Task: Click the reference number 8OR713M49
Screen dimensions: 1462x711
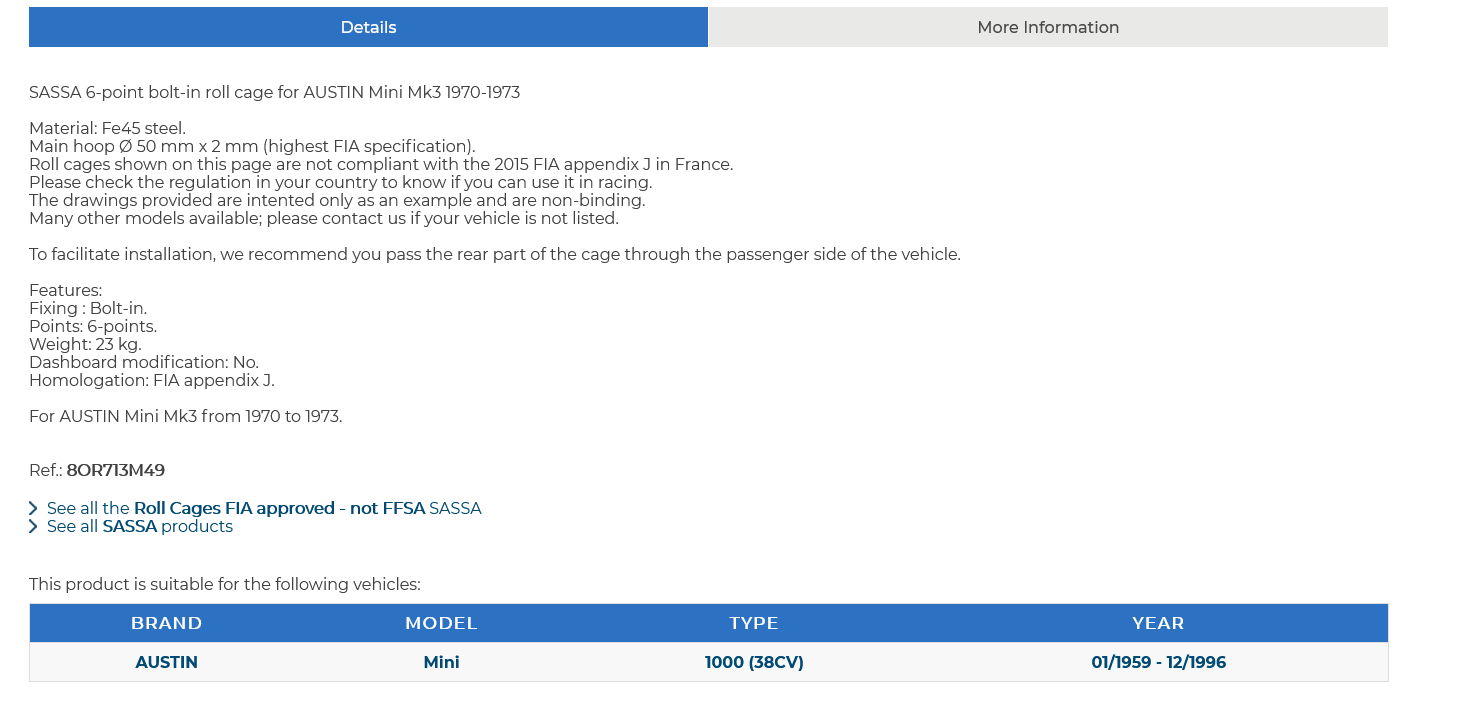Action: click(116, 470)
